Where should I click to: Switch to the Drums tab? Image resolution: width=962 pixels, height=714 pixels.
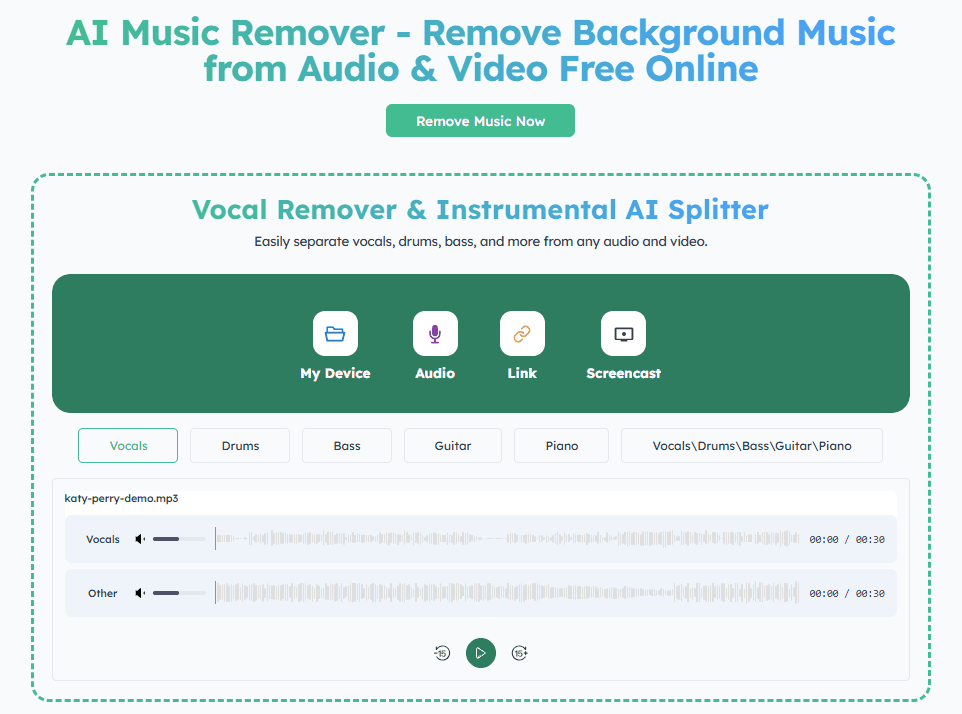240,446
